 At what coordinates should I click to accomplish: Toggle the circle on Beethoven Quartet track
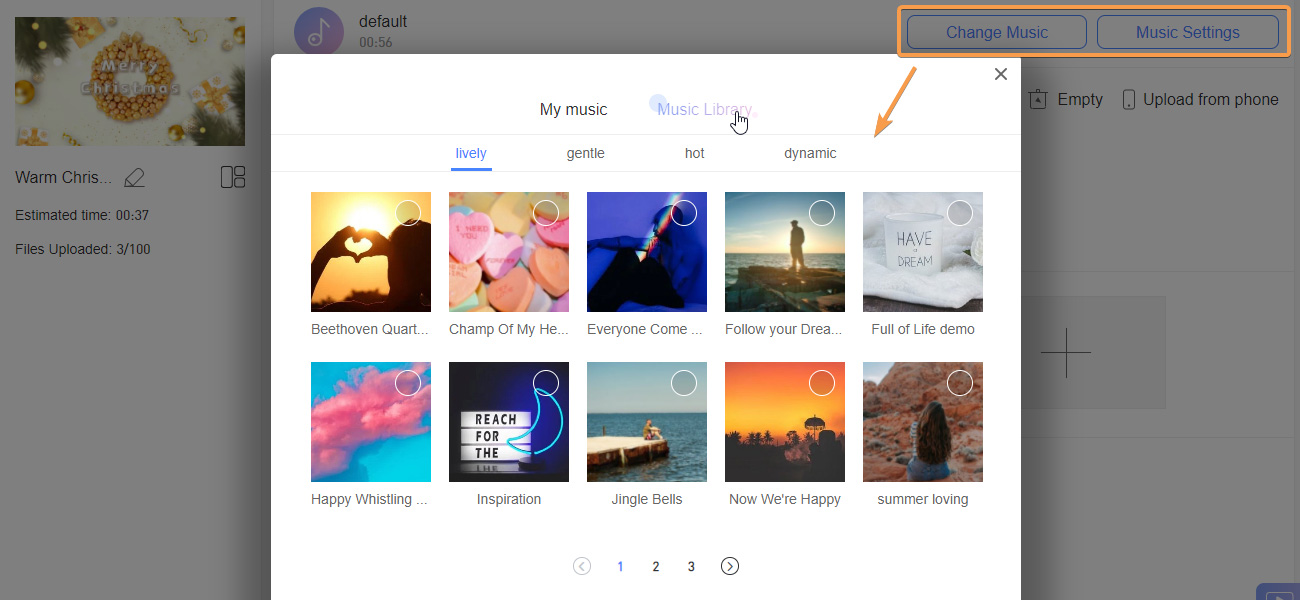click(x=407, y=213)
